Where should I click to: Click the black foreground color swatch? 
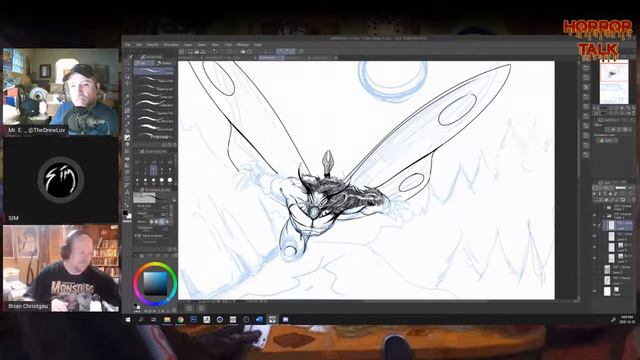[x=126, y=213]
